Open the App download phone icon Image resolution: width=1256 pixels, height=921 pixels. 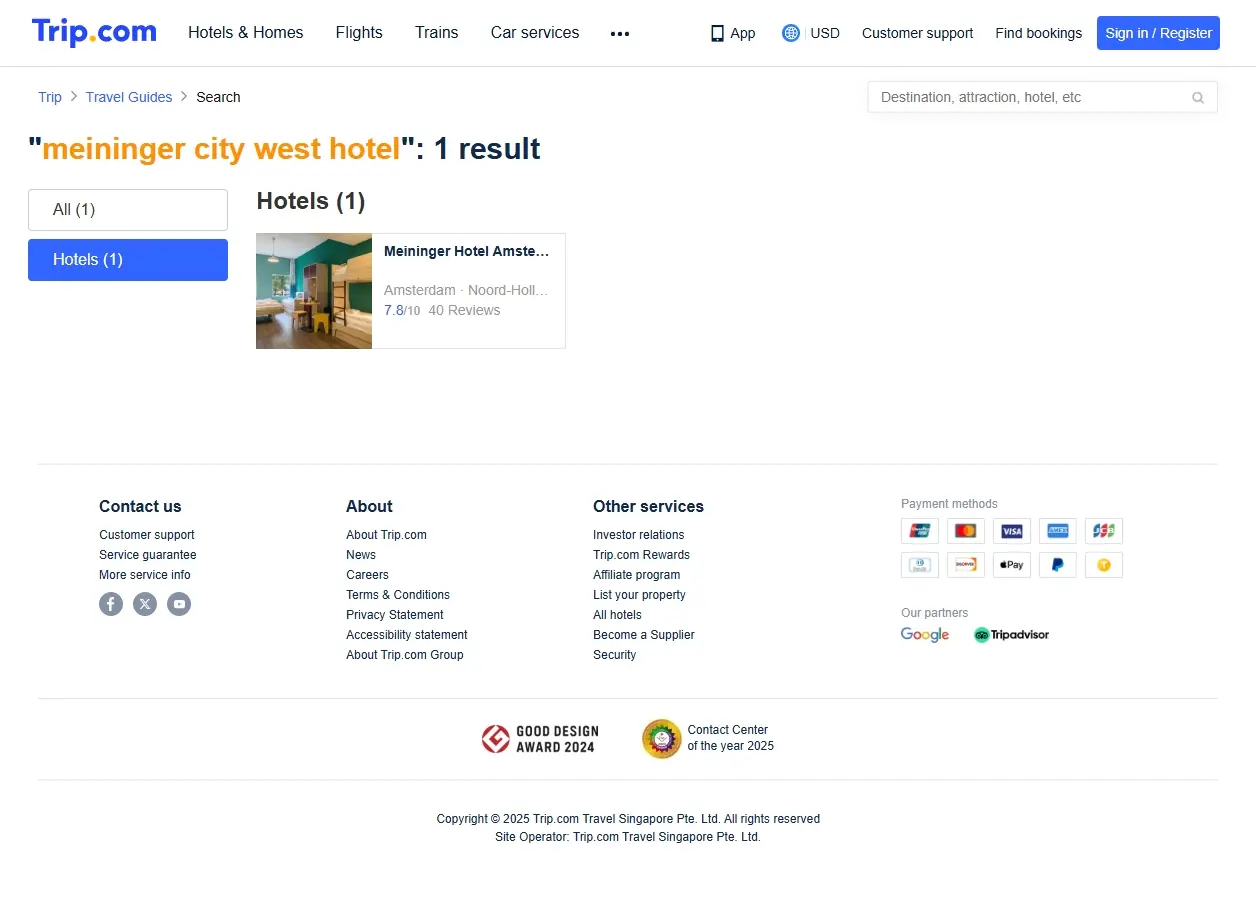717,33
